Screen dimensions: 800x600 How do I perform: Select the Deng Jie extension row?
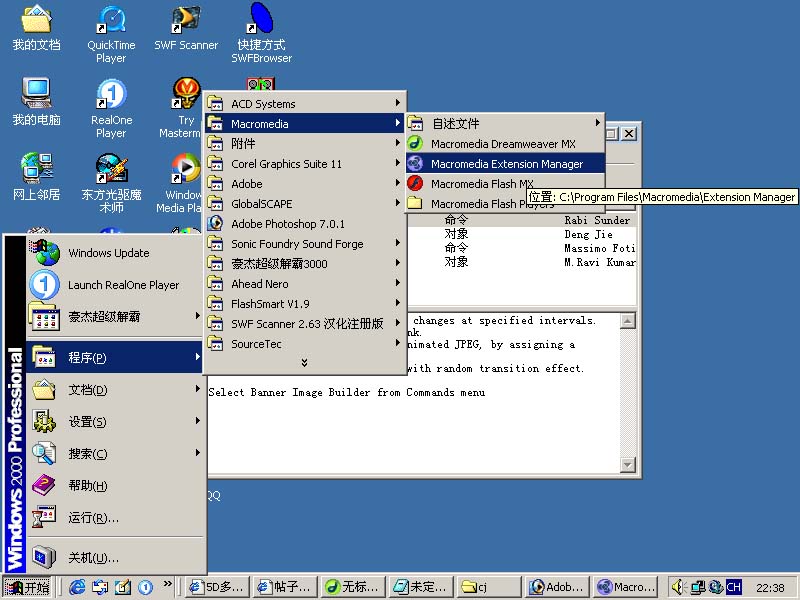[x=522, y=234]
